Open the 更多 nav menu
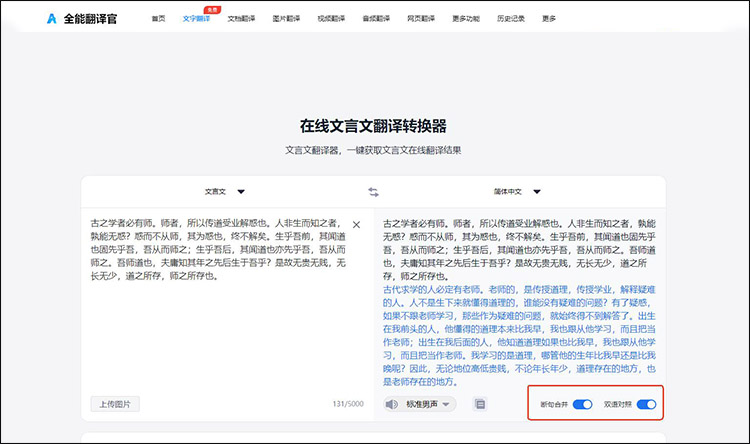This screenshot has width=750, height=444. pyautogui.click(x=549, y=19)
